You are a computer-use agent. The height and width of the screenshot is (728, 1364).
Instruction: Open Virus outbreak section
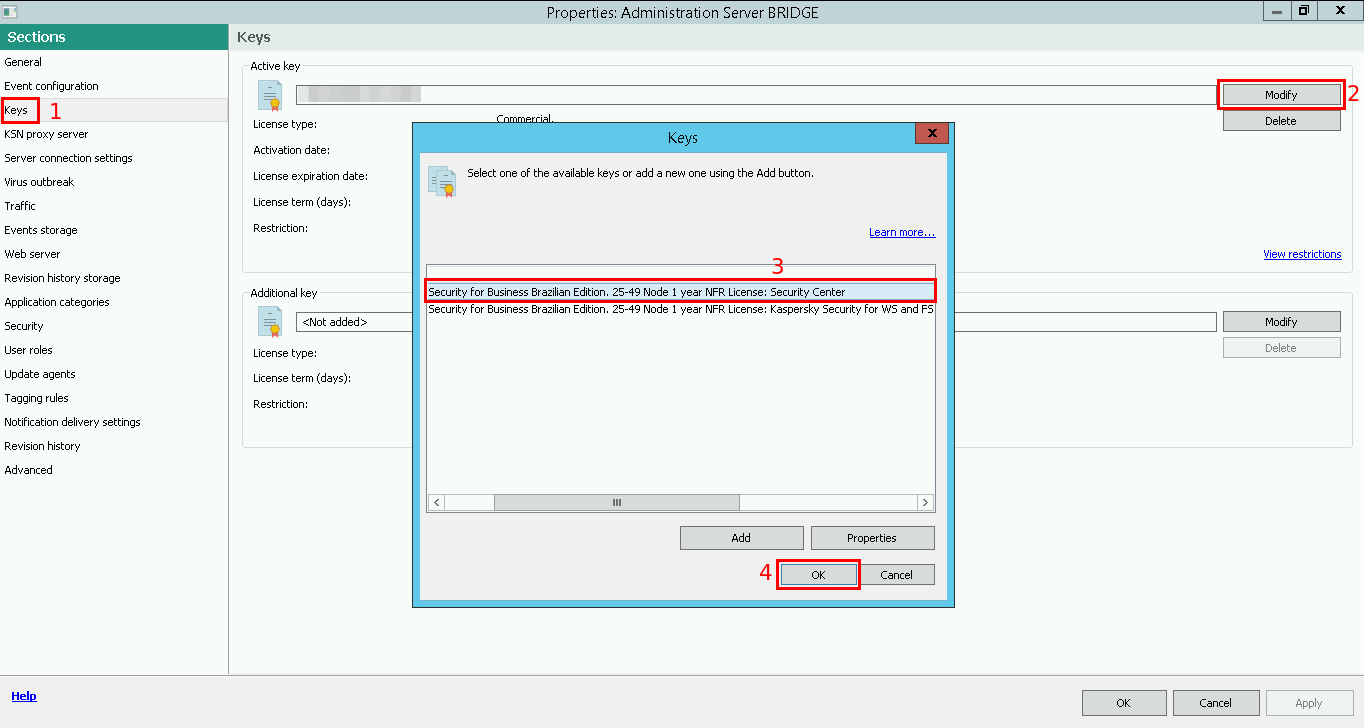tap(39, 182)
